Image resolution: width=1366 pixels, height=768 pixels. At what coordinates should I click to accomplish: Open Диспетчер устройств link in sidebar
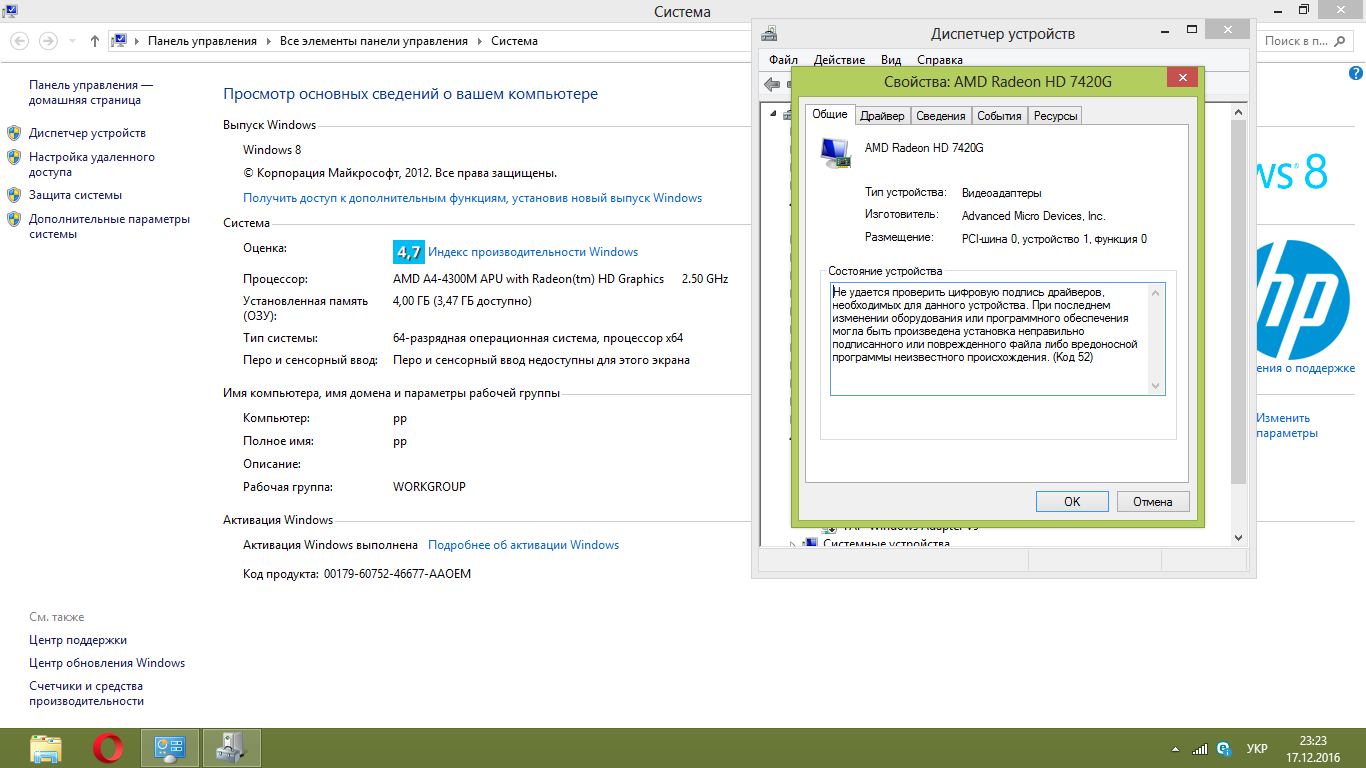coord(87,133)
